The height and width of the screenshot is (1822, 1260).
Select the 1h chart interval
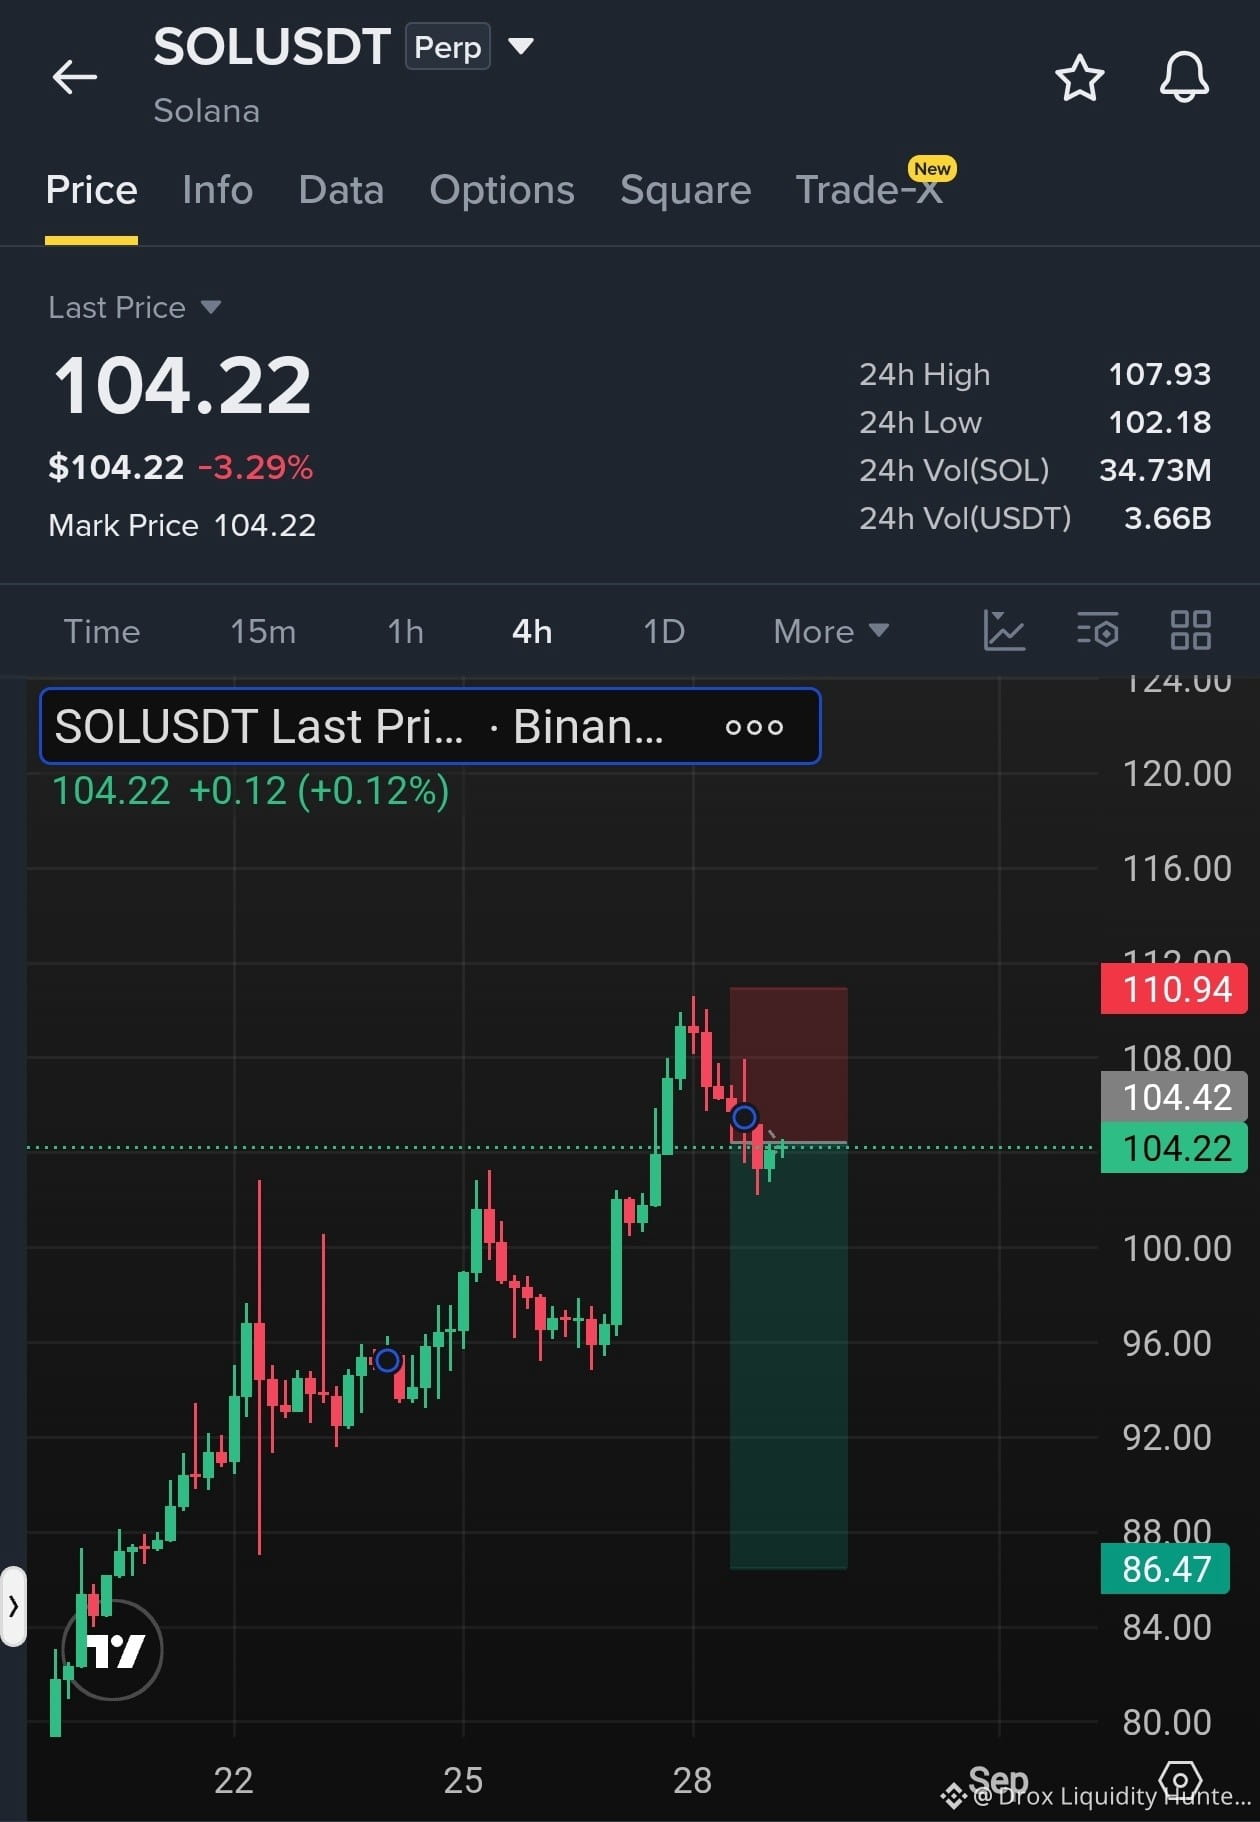click(x=405, y=631)
